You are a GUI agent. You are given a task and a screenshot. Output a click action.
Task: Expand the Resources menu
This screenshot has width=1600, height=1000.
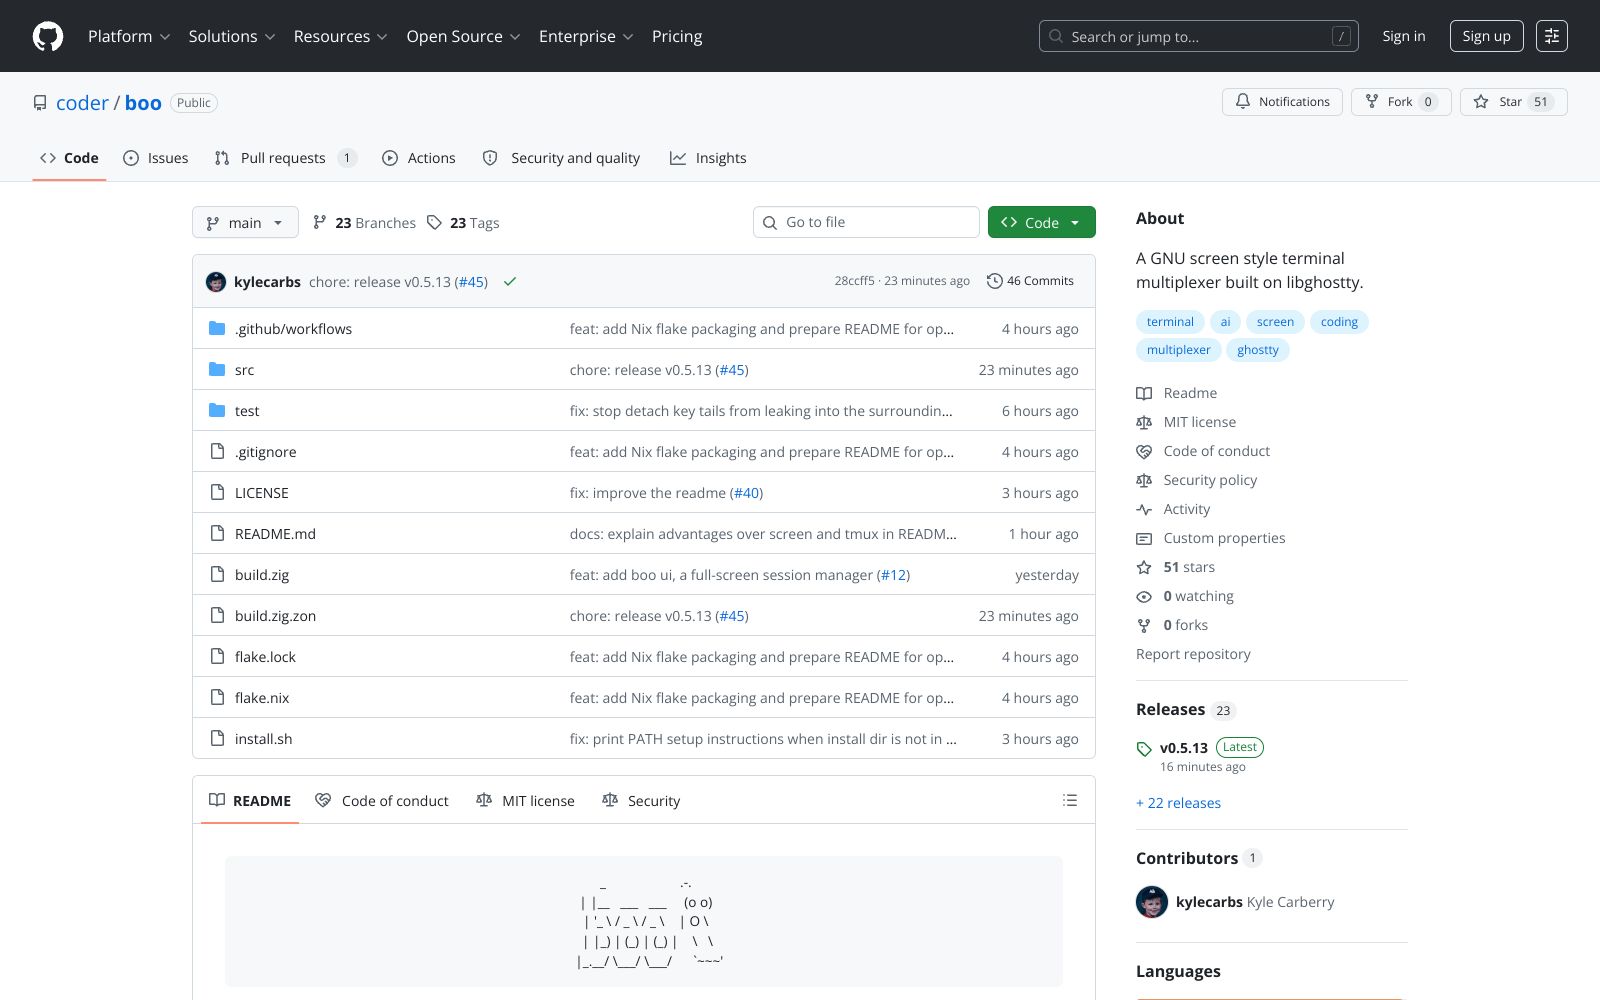[x=340, y=36]
